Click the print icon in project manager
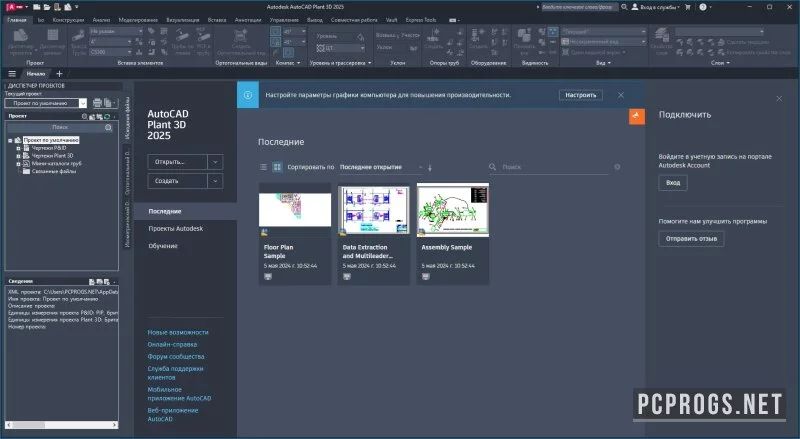 [x=97, y=103]
